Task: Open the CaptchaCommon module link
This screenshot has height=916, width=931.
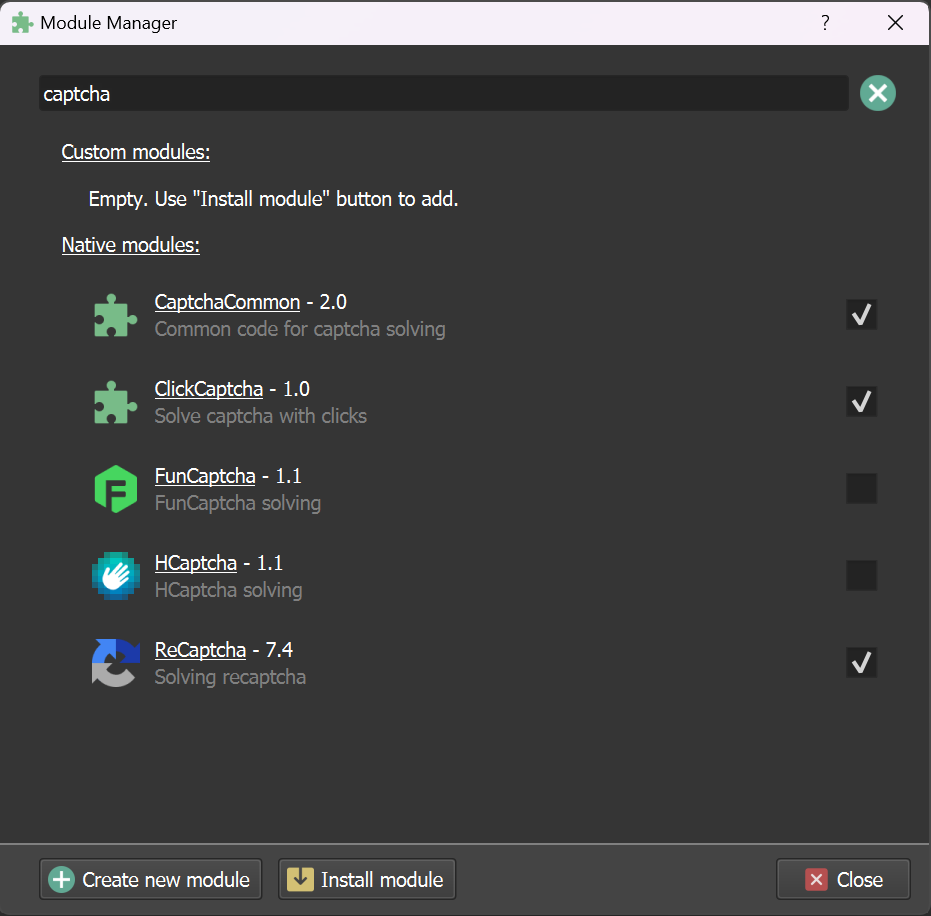Action: pyautogui.click(x=227, y=302)
